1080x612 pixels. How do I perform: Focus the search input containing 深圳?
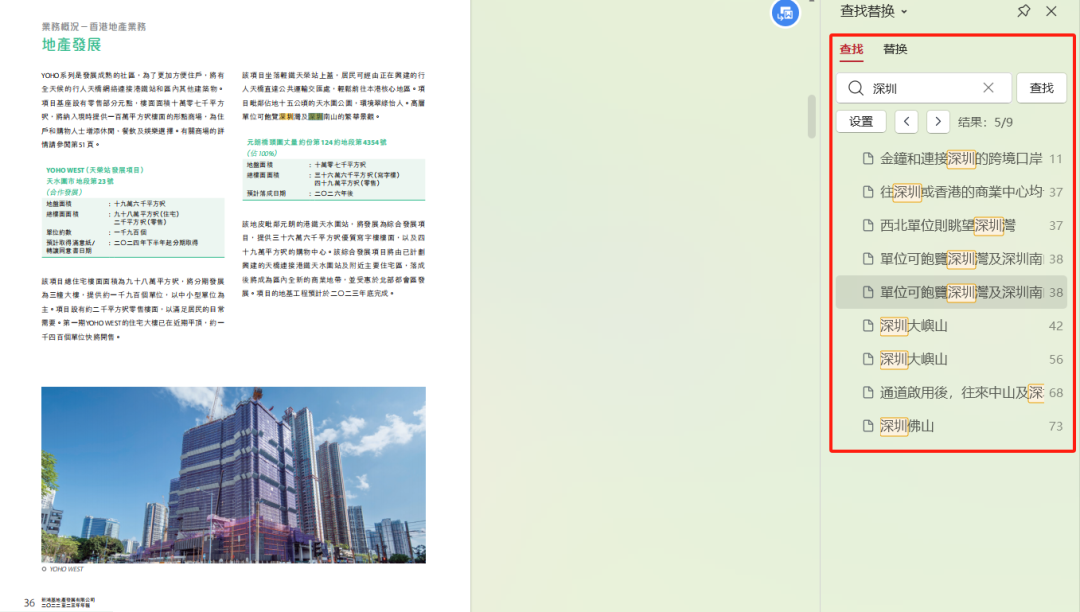click(x=920, y=88)
